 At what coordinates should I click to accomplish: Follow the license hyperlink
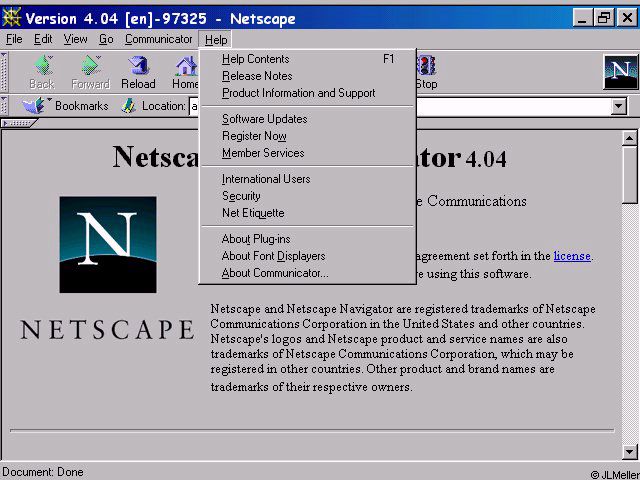(572, 256)
